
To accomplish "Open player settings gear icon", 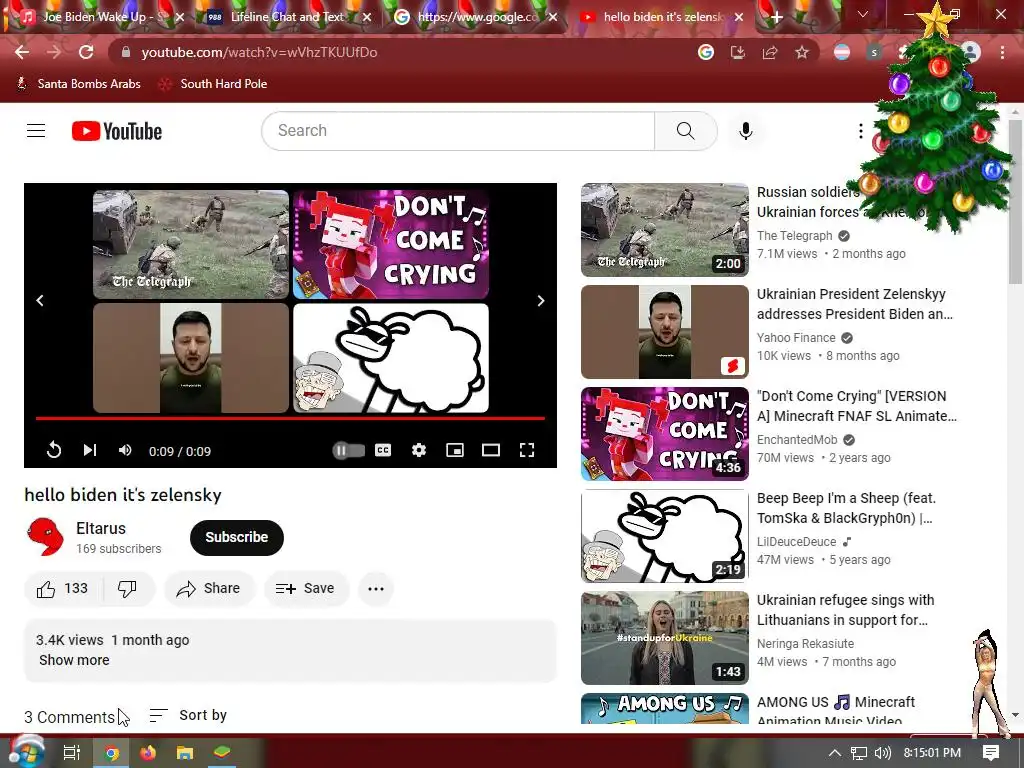I will tap(419, 450).
